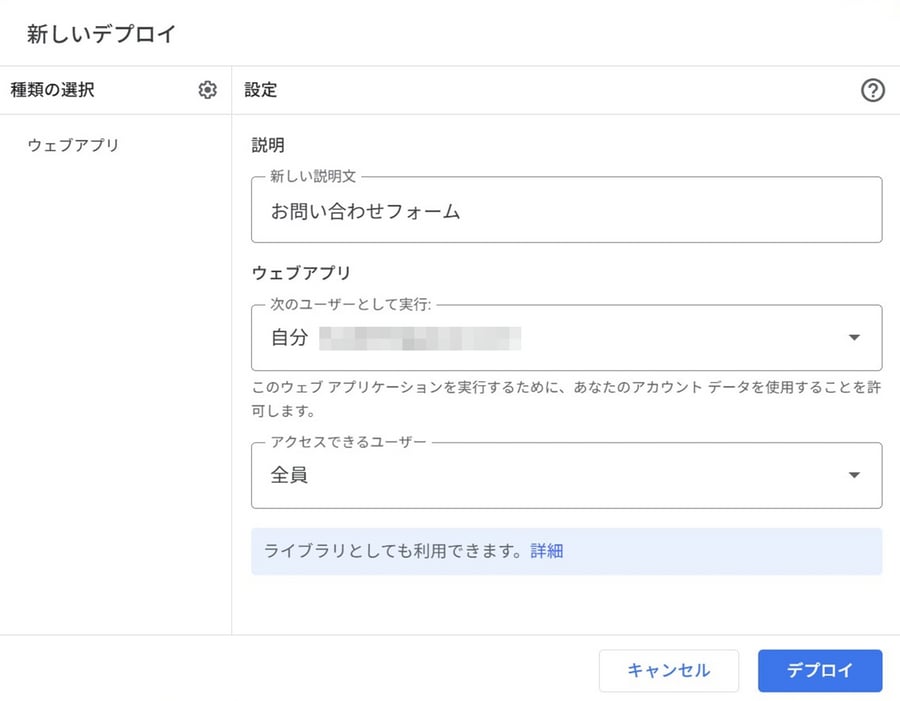
Task: Click the account data permission notice text
Action: click(565, 398)
